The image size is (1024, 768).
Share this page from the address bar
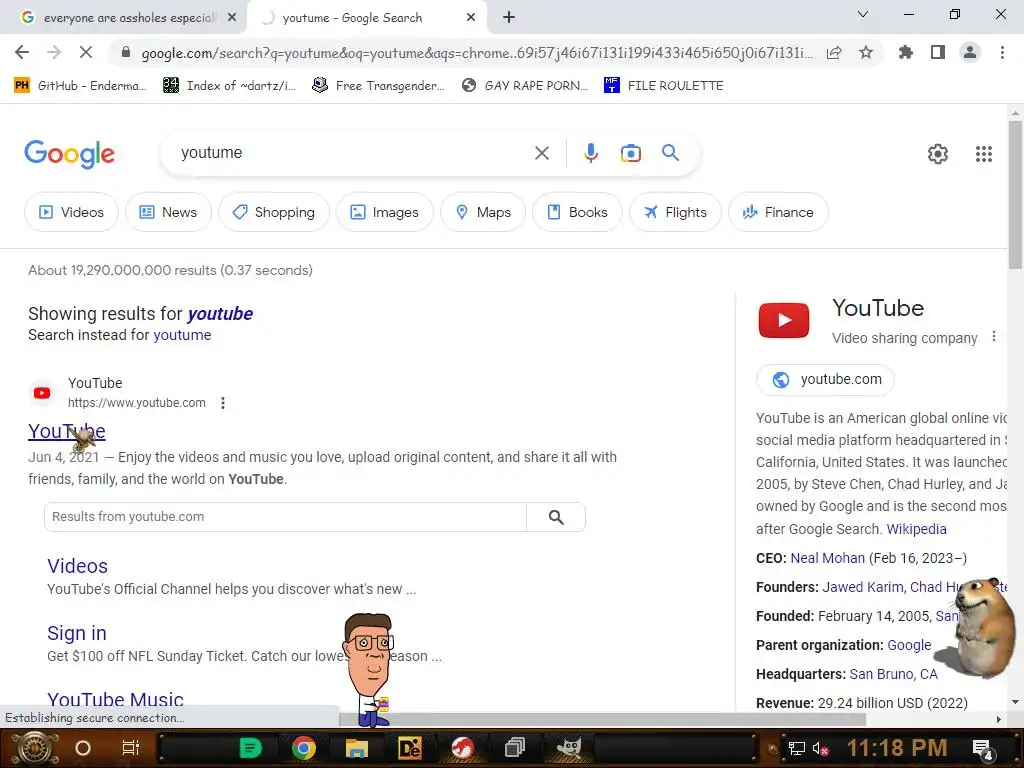834,52
